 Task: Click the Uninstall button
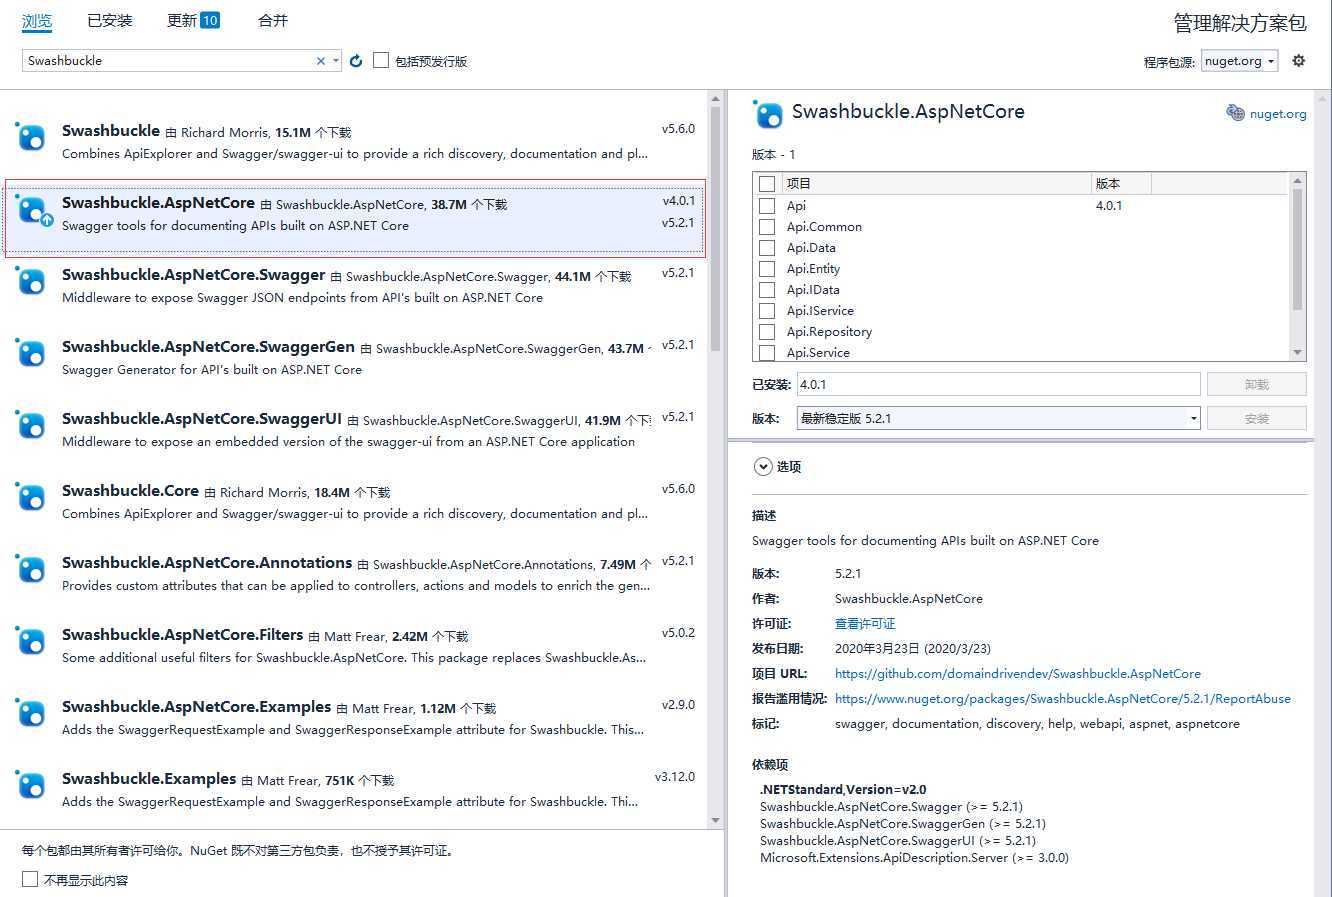click(x=1256, y=384)
